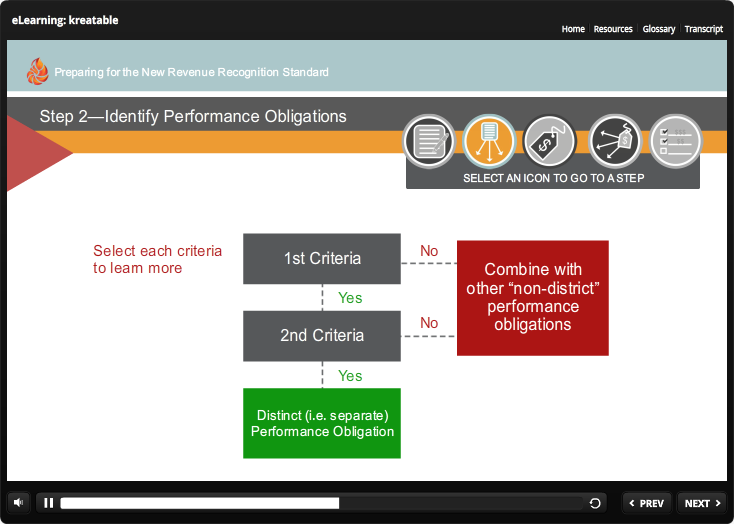Click the replay circular arrow icon
This screenshot has width=734, height=524.
coord(596,503)
